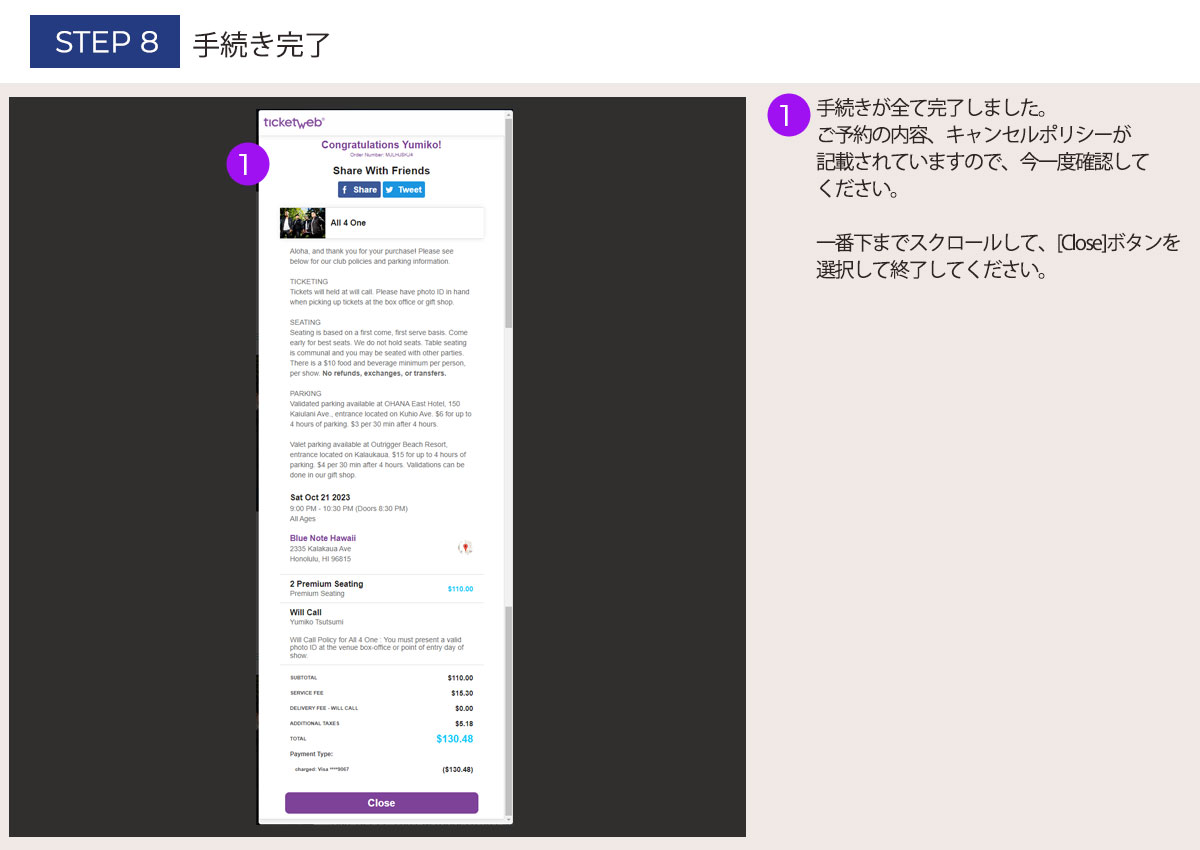Image resolution: width=1200 pixels, height=850 pixels.
Task: Click the $130.48 total amount
Action: tap(454, 739)
